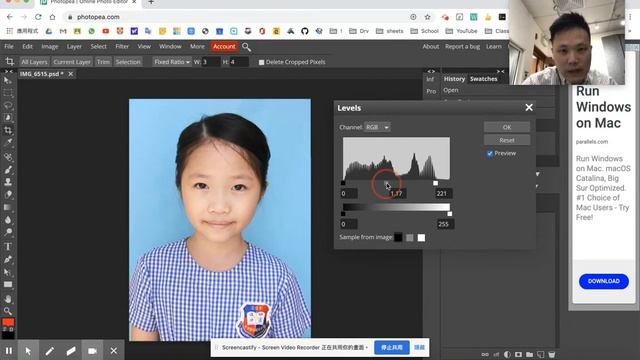
Task: Click the All Layers button
Action: pyautogui.click(x=34, y=62)
